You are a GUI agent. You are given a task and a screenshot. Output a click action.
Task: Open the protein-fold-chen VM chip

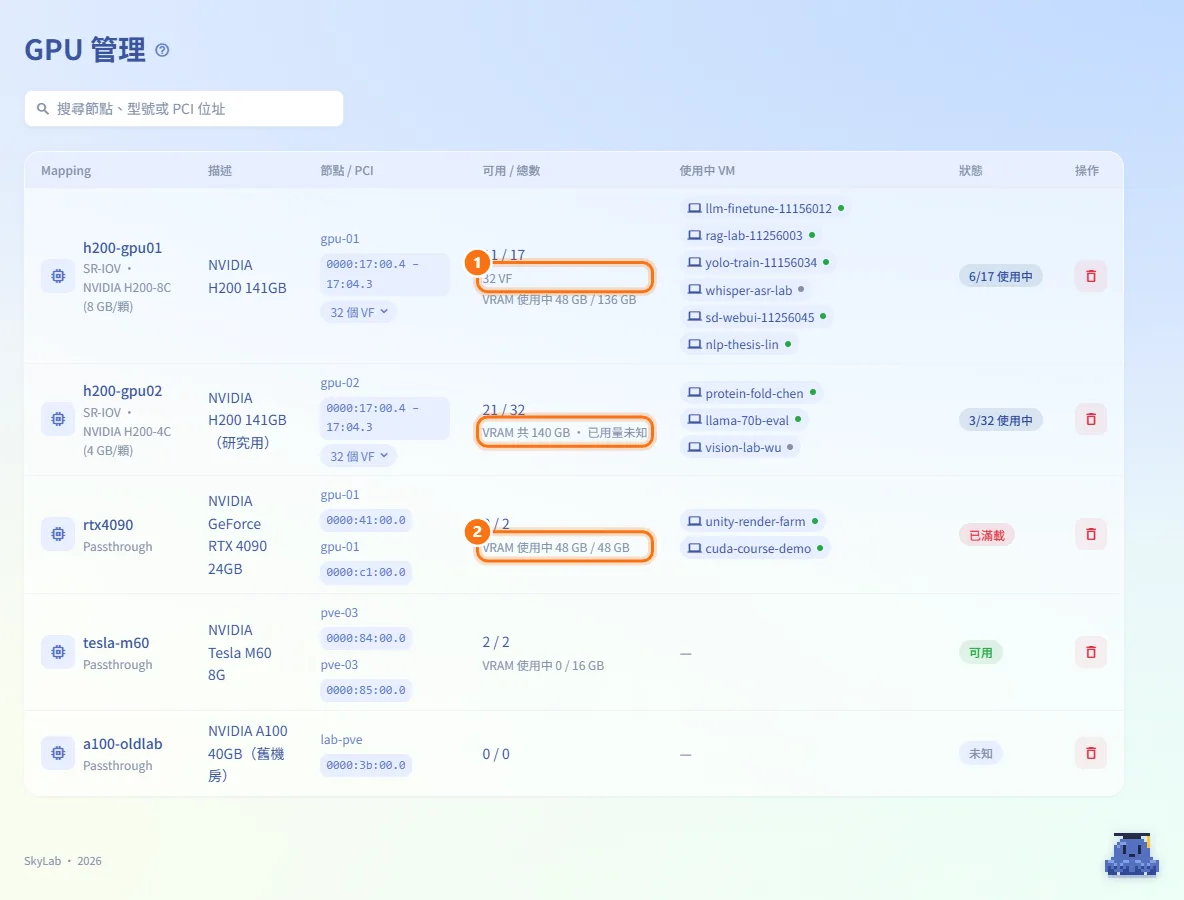point(751,393)
